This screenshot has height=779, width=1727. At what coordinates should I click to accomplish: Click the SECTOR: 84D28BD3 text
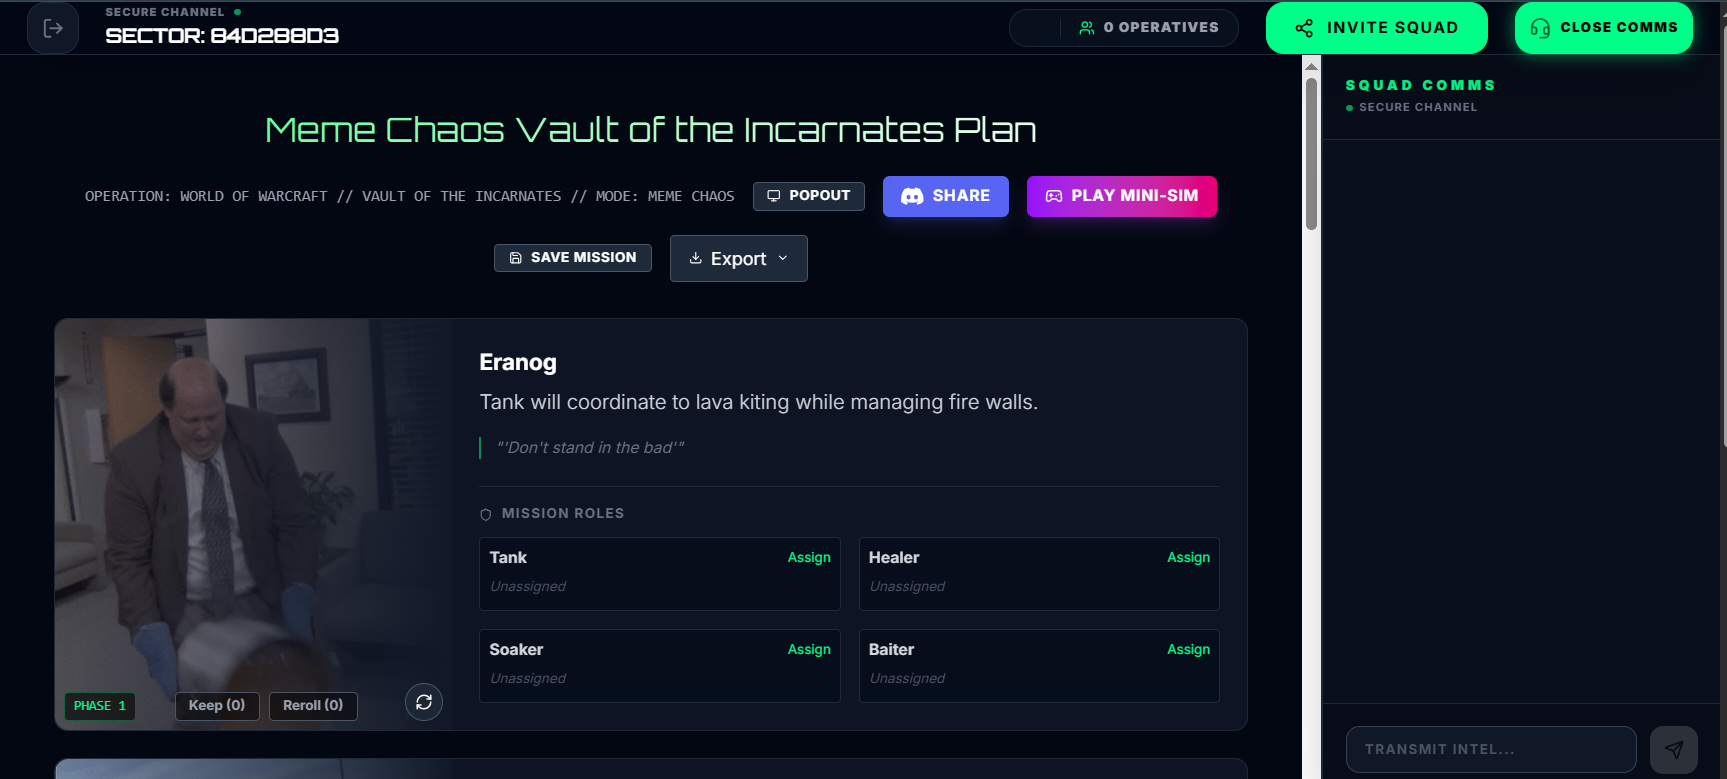222,36
